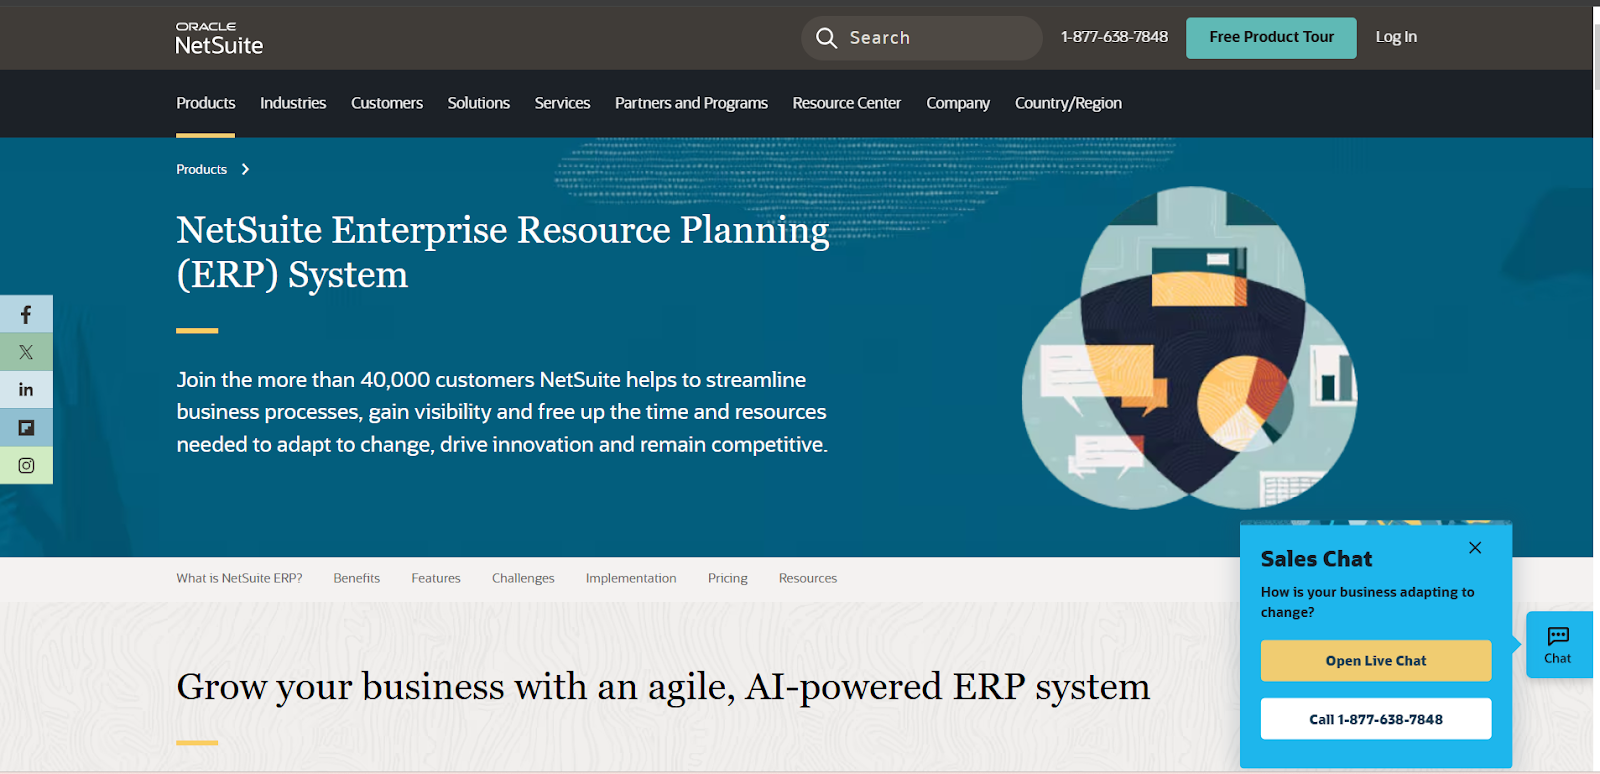The width and height of the screenshot is (1600, 774).
Task: Click the Oracle NetSuite logo
Action: point(219,39)
